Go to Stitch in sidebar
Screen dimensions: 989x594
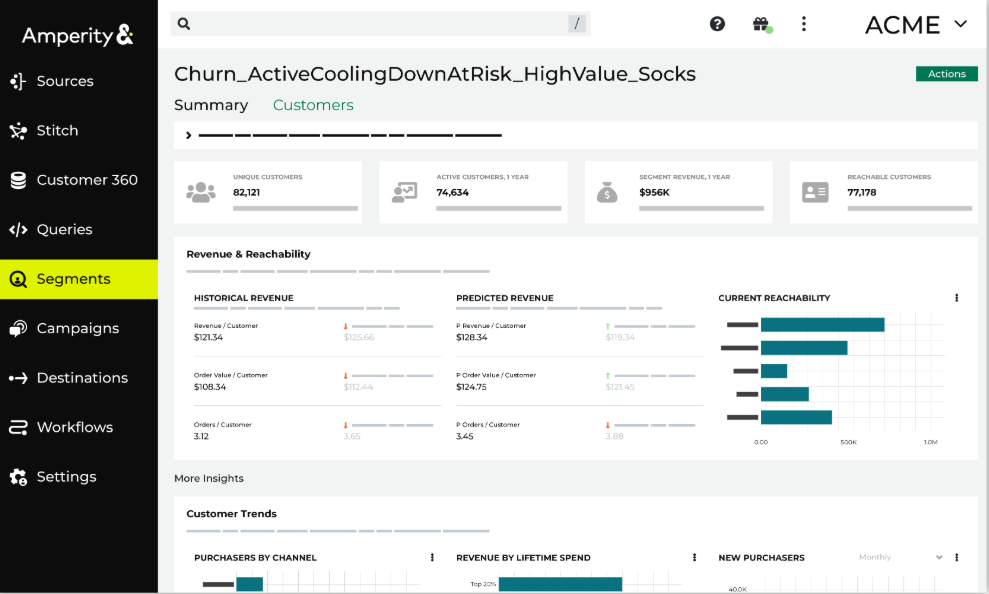click(x=57, y=131)
